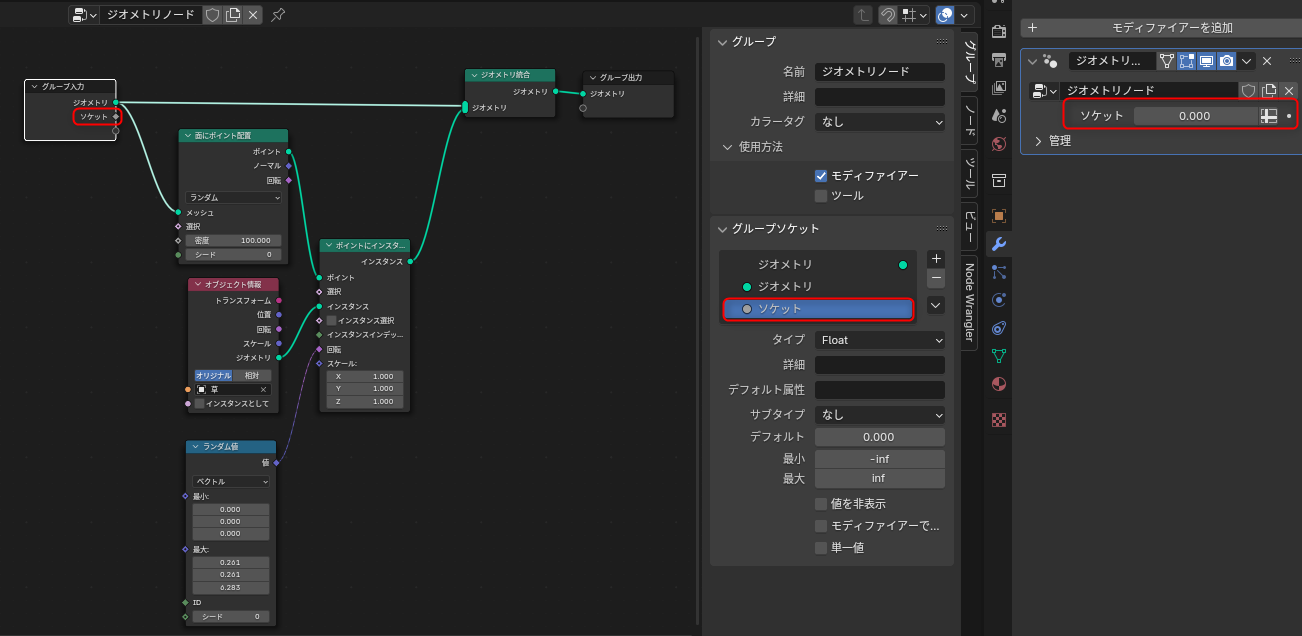The height and width of the screenshot is (636, 1302).
Task: Switch to the Node Wrangler sidebar tab
Action: (969, 300)
